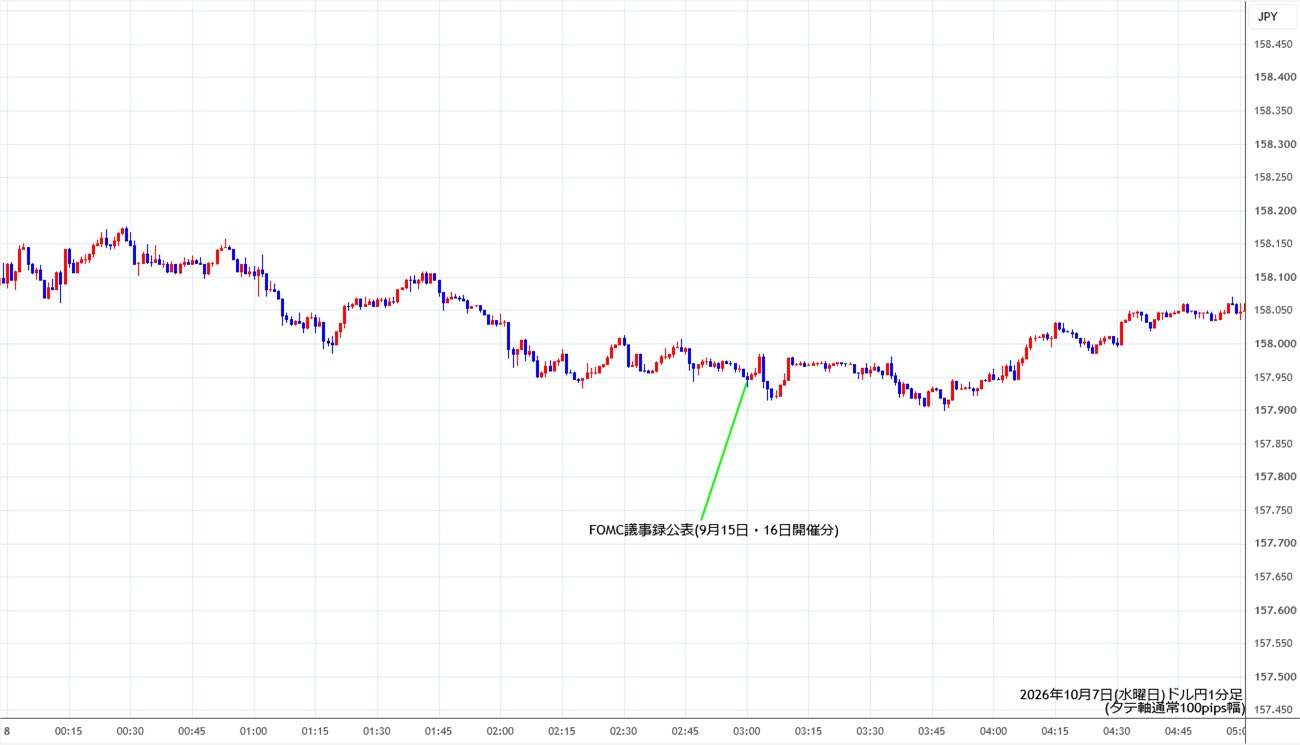This screenshot has width=1300, height=745.
Task: Click the 00:15 time axis label
Action: [x=69, y=731]
